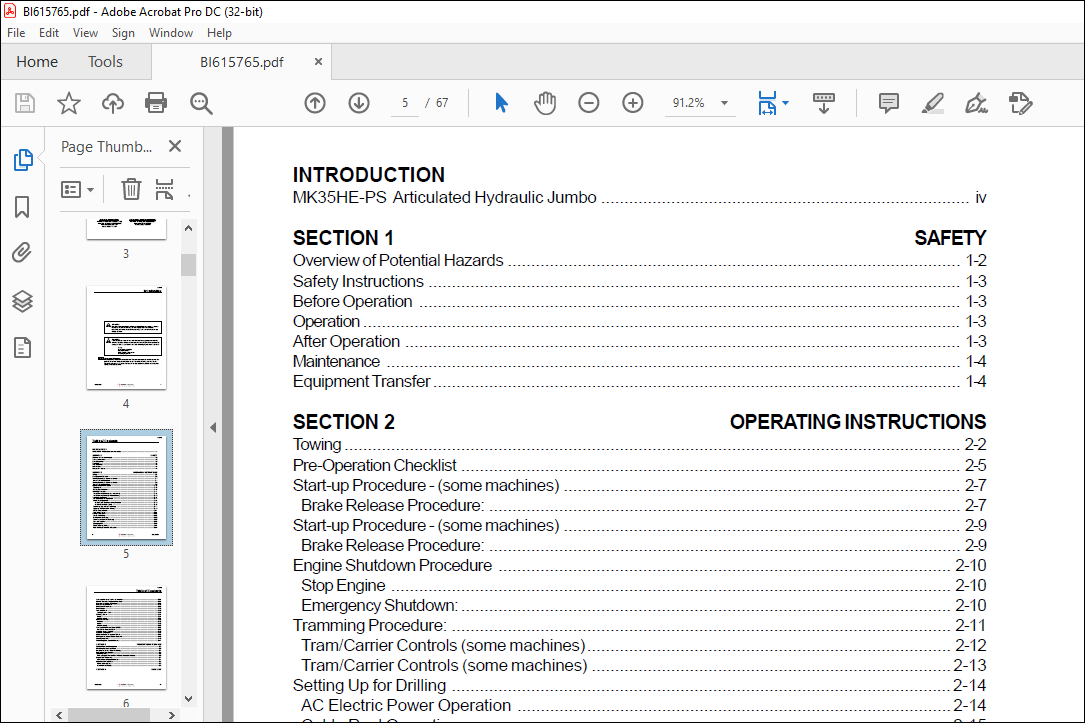This screenshot has height=723, width=1085.
Task: Click 'Pre-Operation Checklist' contents entry
Action: pos(639,465)
